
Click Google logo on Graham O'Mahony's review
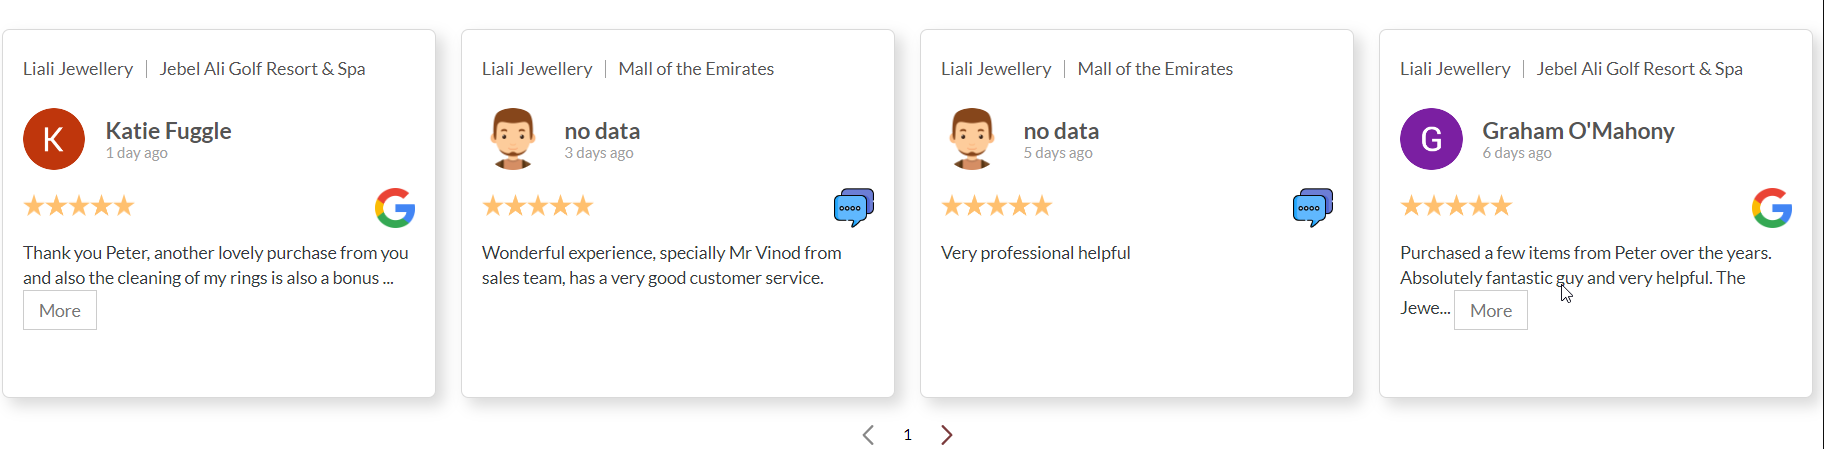(1771, 208)
